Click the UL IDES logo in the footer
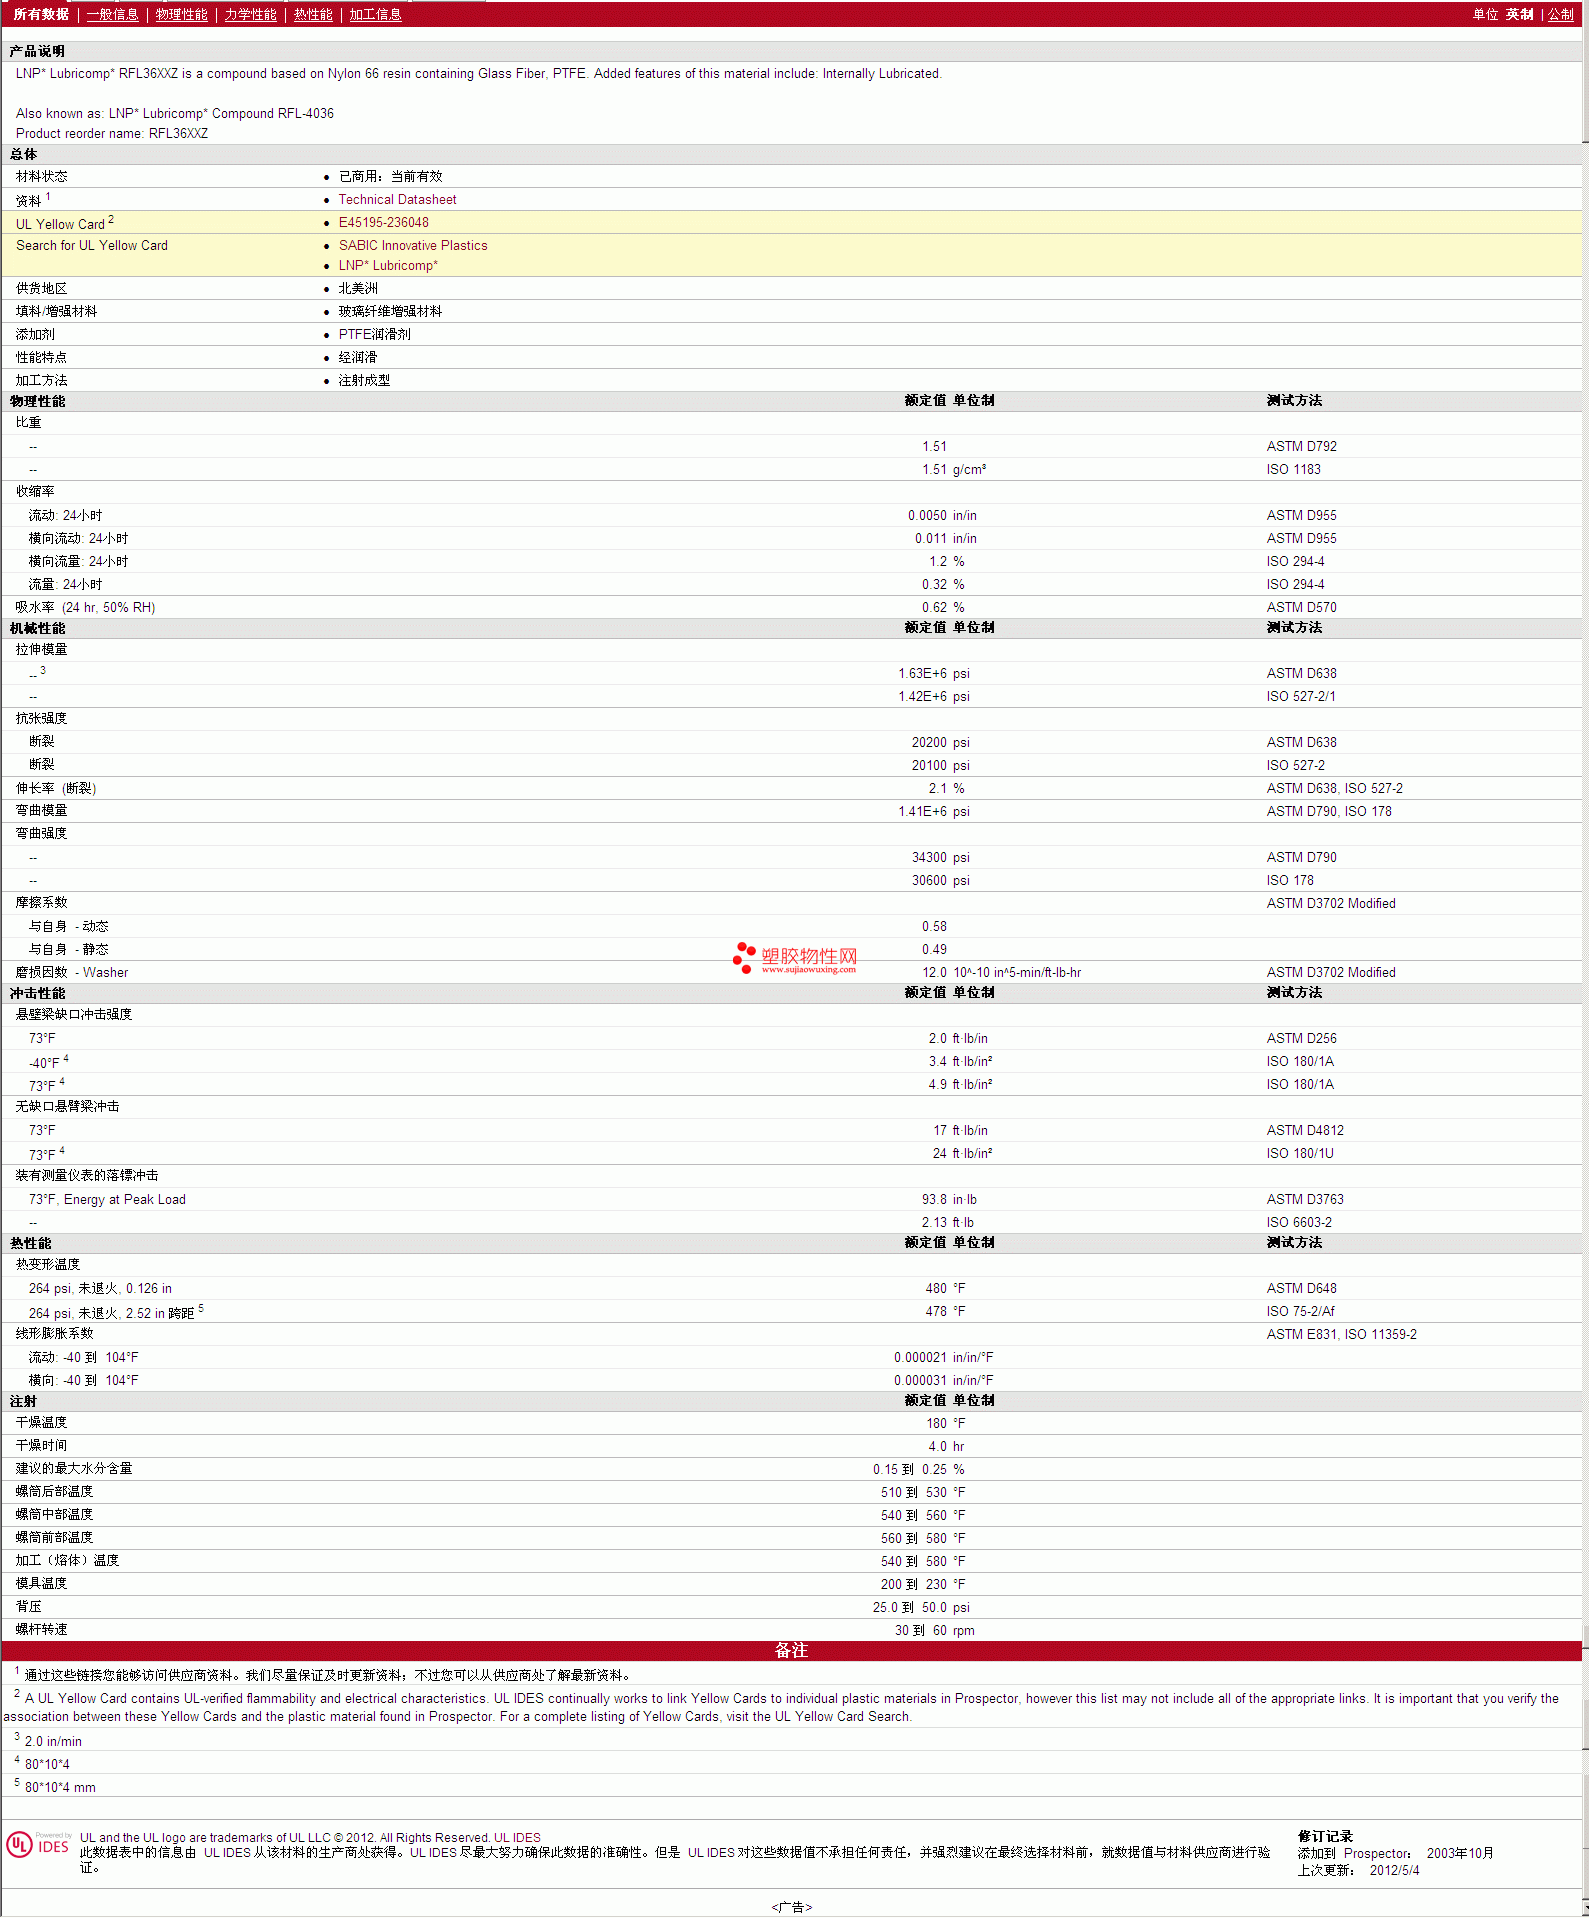The width and height of the screenshot is (1589, 1918). coord(38,1845)
